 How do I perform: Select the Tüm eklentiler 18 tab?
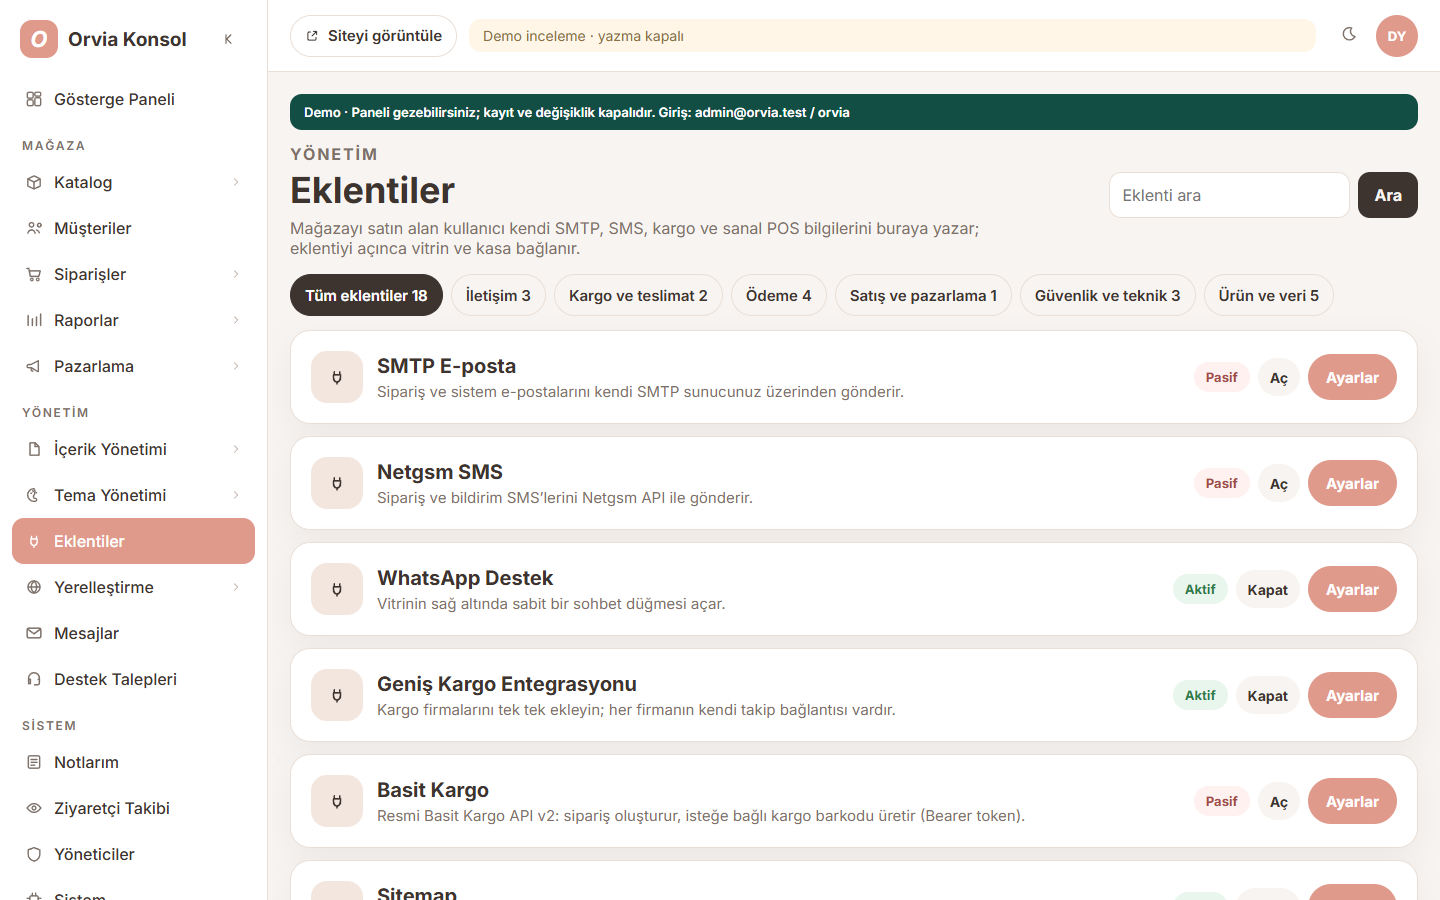[366, 295]
